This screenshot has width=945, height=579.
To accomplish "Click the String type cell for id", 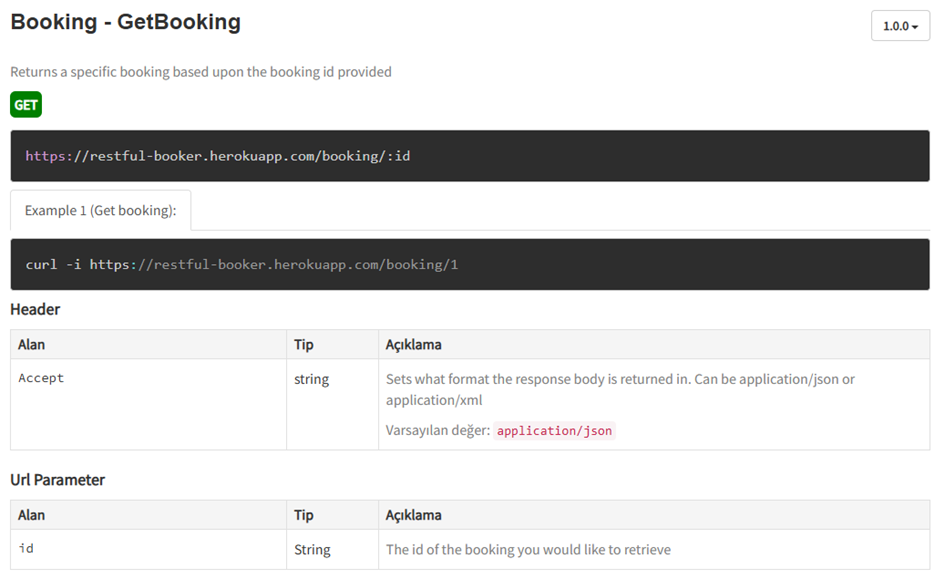I will (312, 550).
